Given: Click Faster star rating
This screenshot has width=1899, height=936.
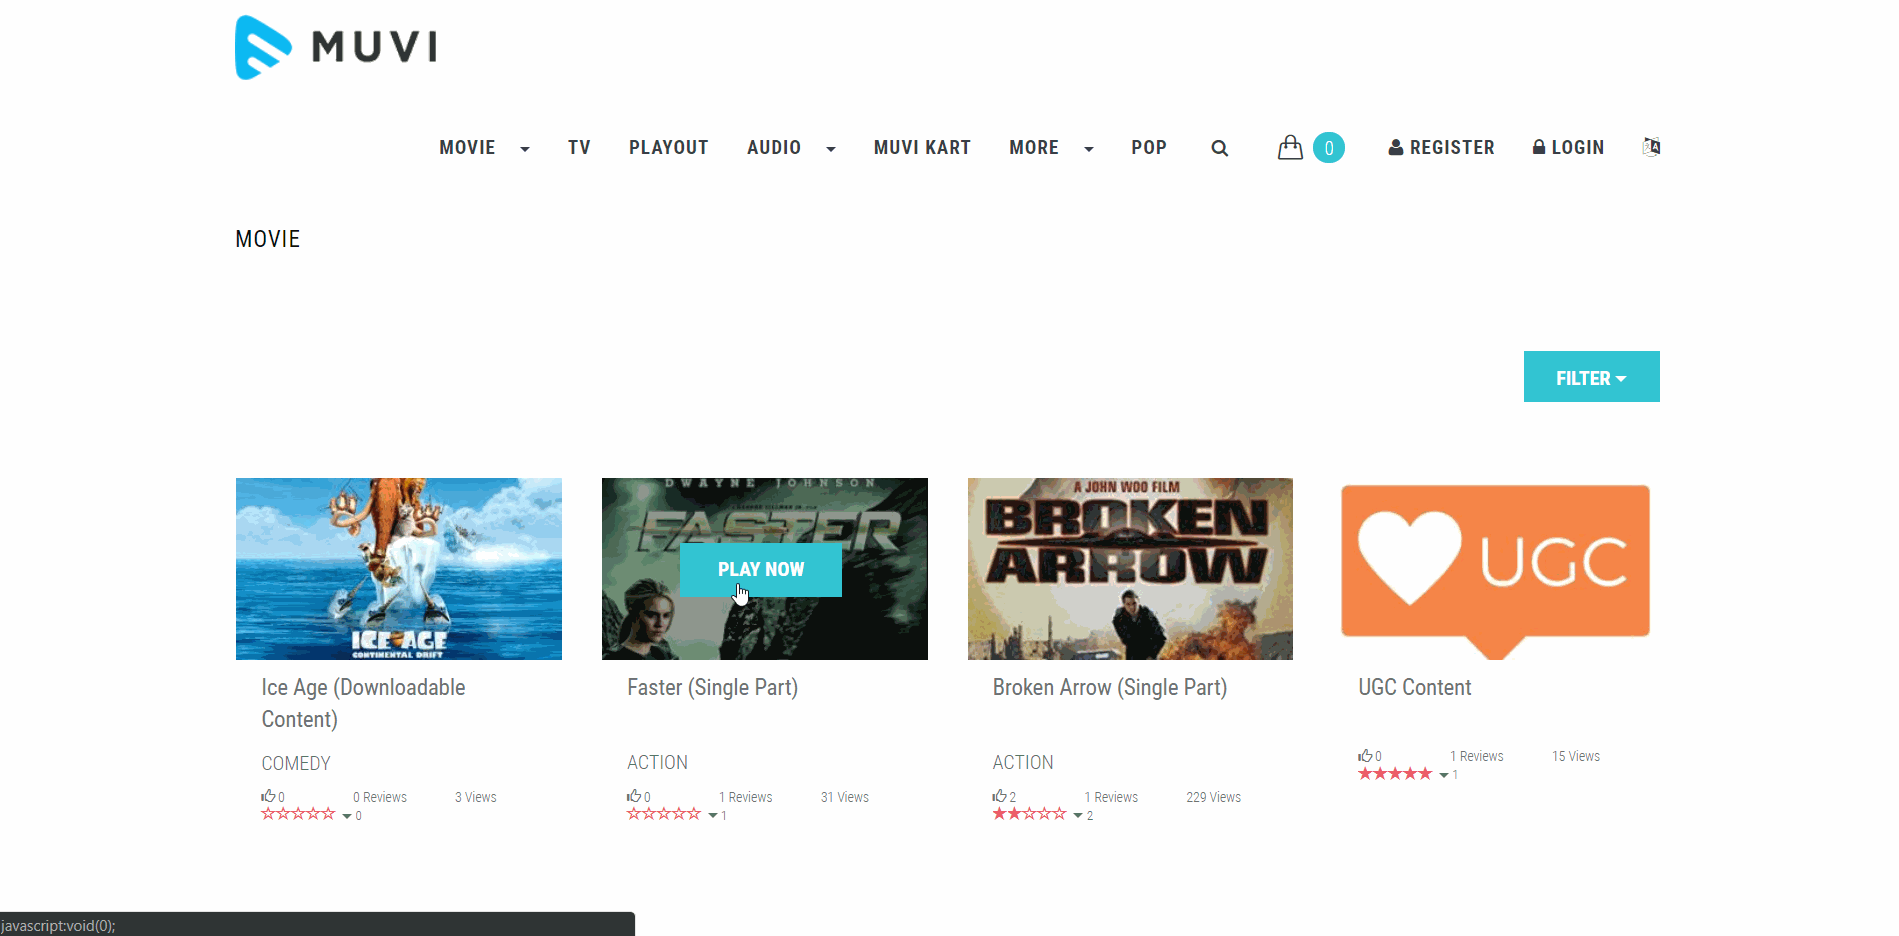Looking at the screenshot, I should click(x=664, y=814).
